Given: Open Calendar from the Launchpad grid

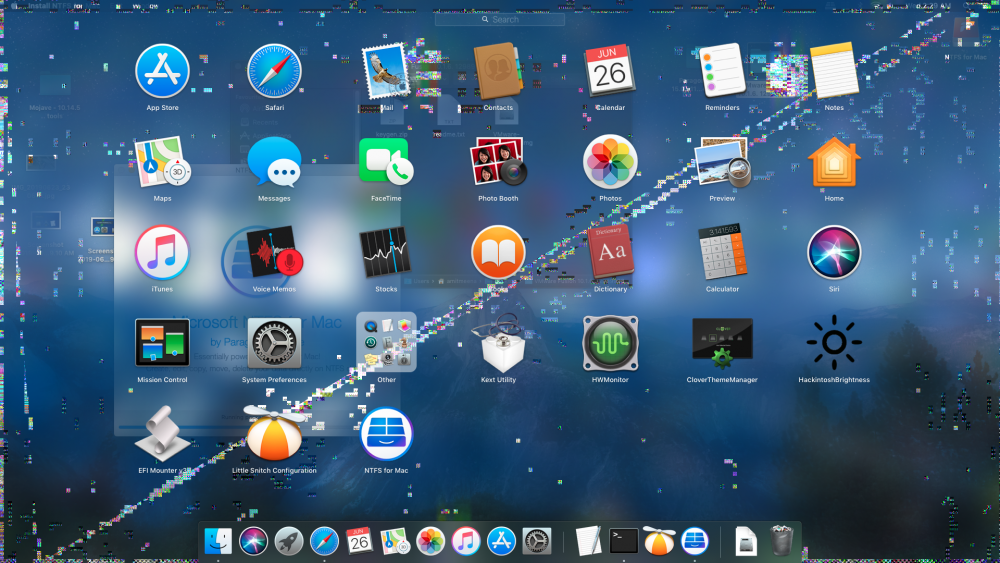Looking at the screenshot, I should (610, 71).
